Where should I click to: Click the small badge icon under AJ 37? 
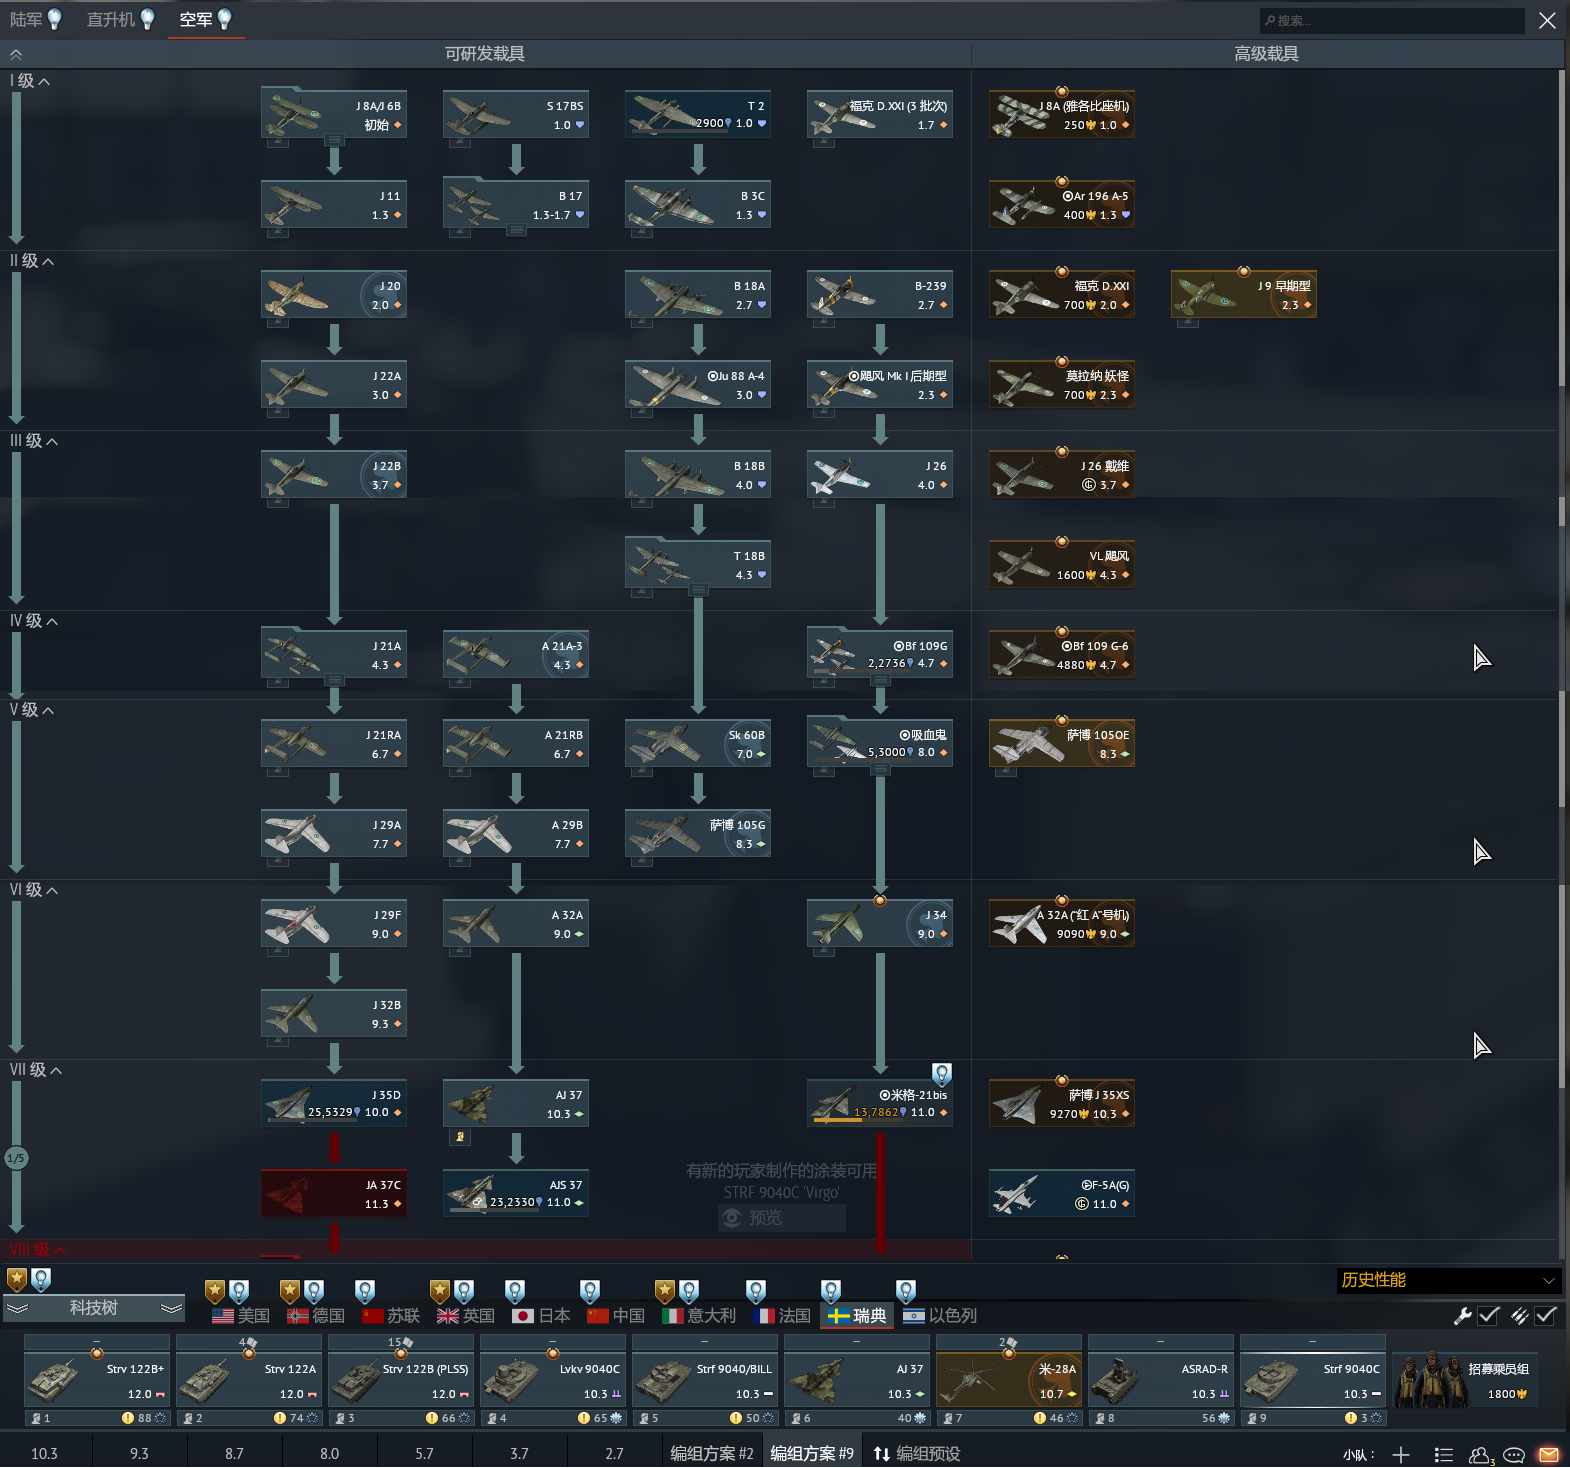click(459, 1137)
